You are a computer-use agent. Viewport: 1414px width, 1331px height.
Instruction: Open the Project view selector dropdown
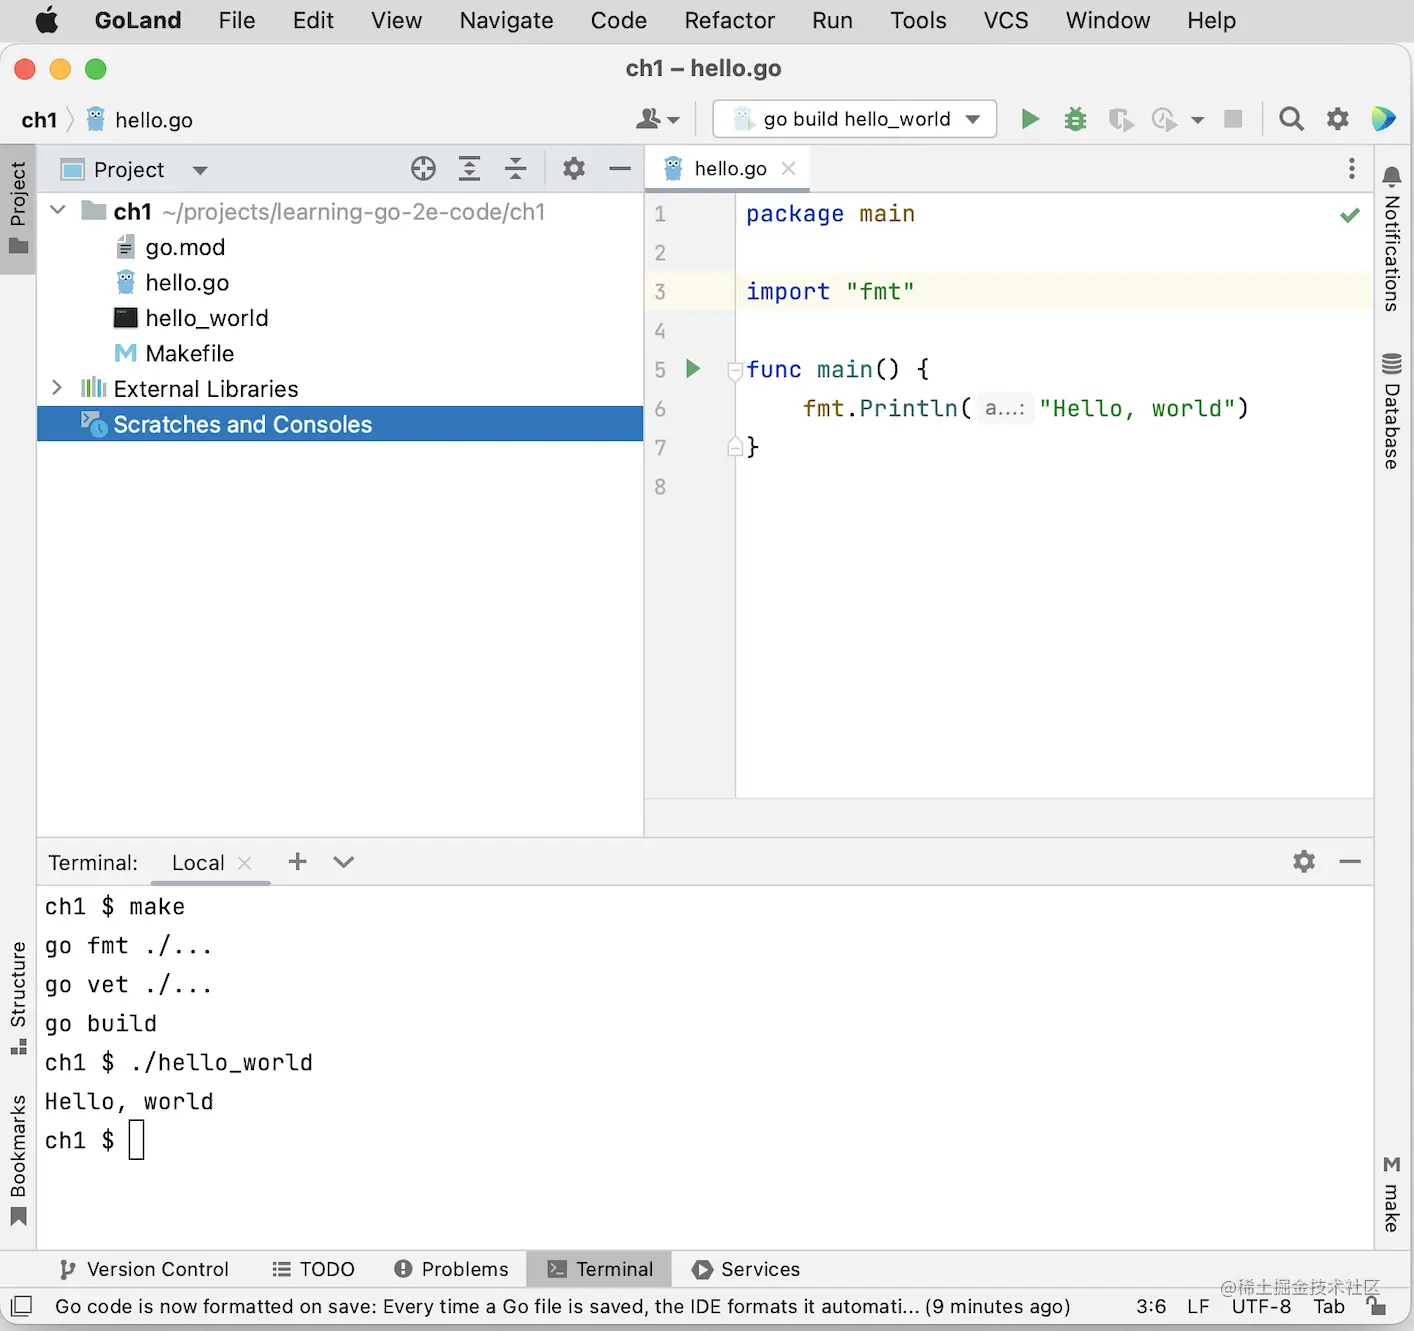coord(199,170)
